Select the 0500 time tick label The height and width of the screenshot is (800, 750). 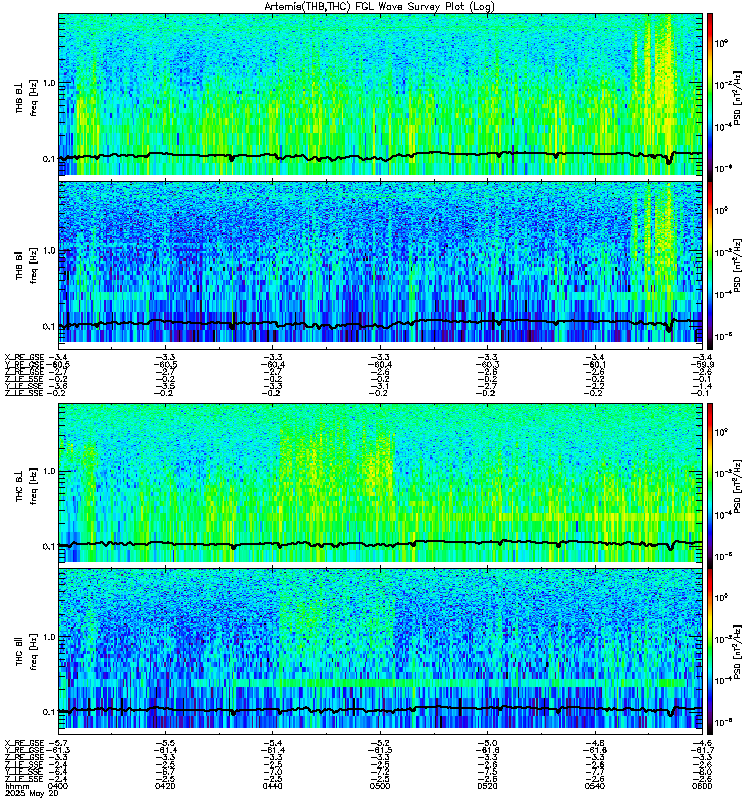380,786
